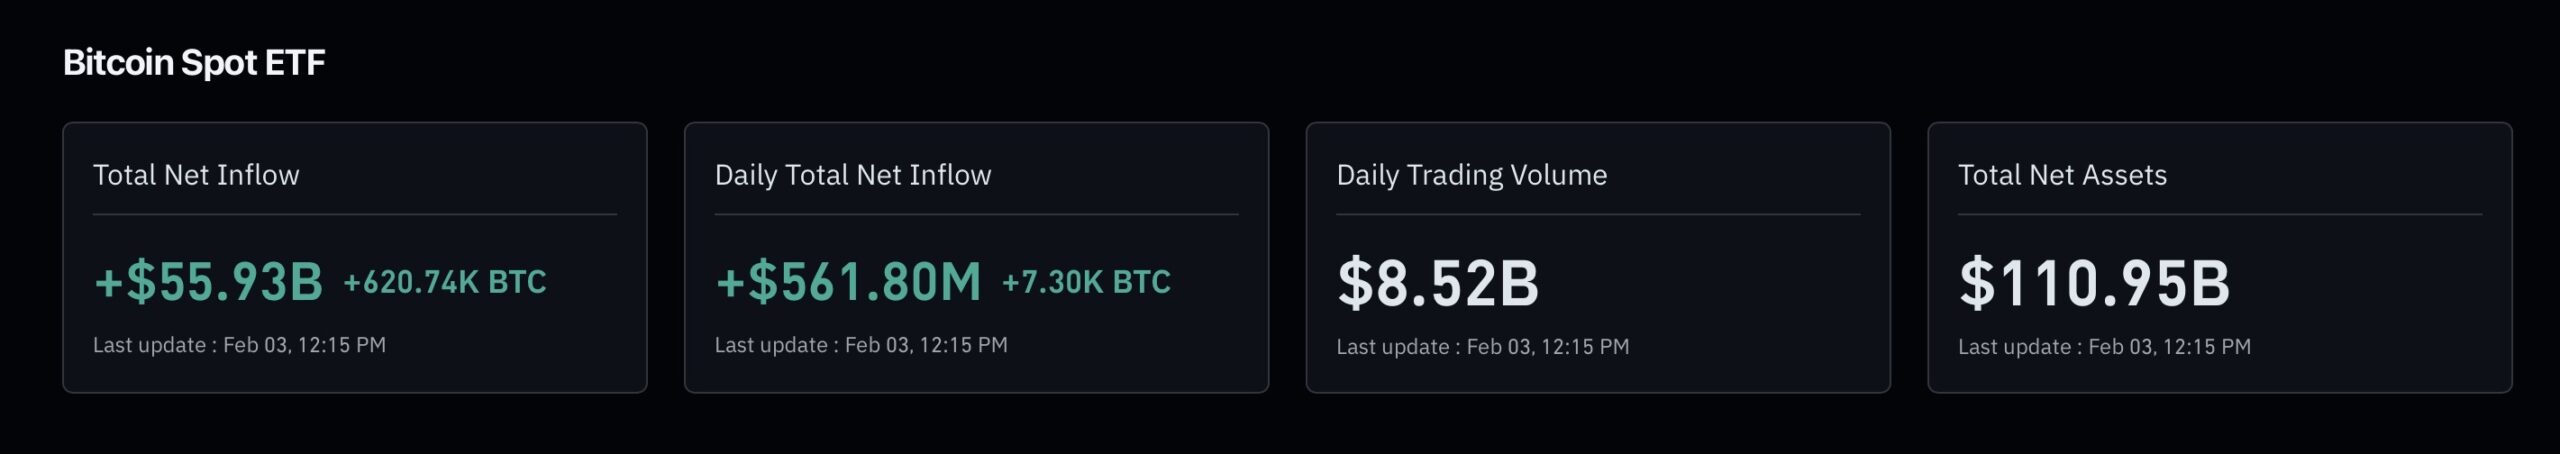Screen dimensions: 2560x454
Task: Select the Daily Trading Volume title
Action: 1472,175
